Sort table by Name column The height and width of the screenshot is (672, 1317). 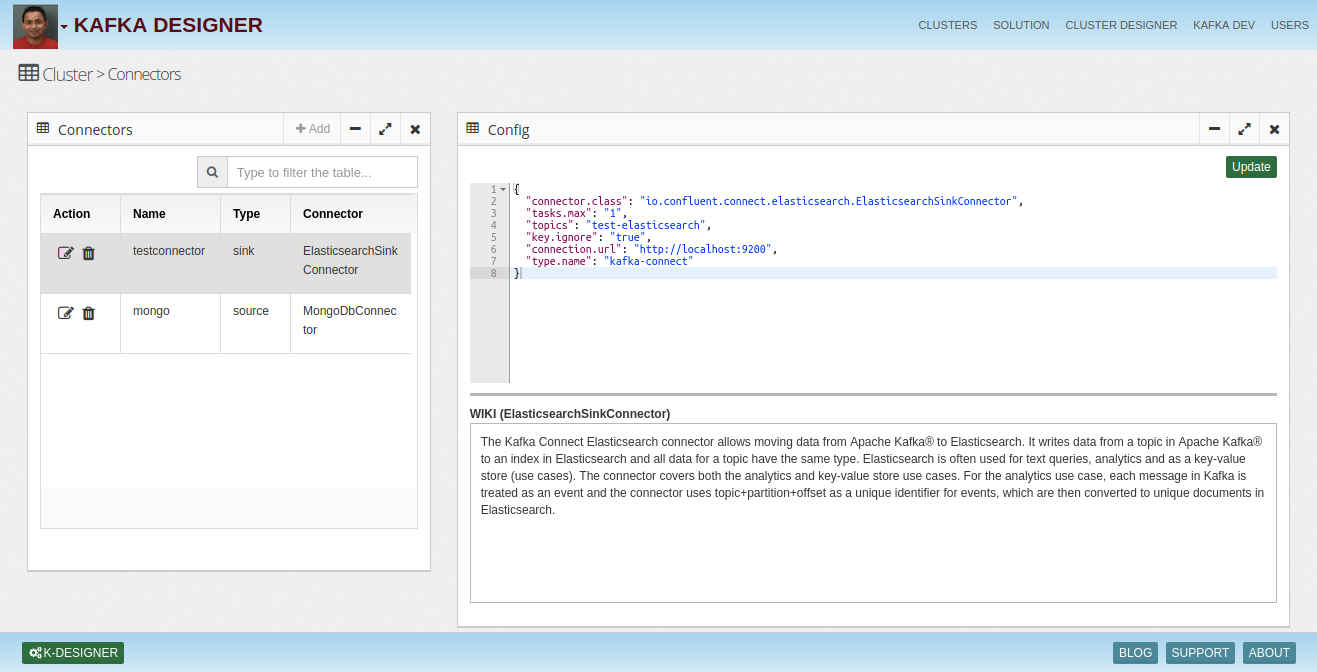pos(150,214)
